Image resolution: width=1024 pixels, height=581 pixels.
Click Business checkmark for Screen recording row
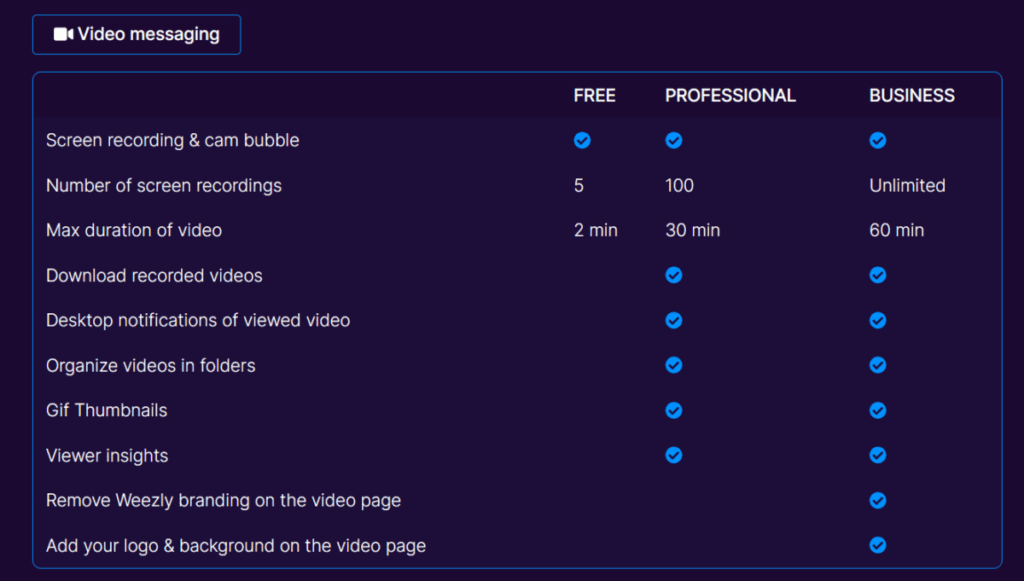tap(878, 141)
